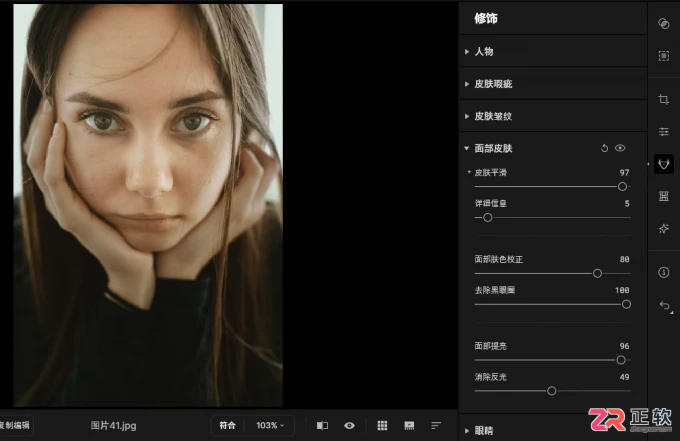Click the 消除反光 value 49
Image resolution: width=680 pixels, height=441 pixels.
624,377
